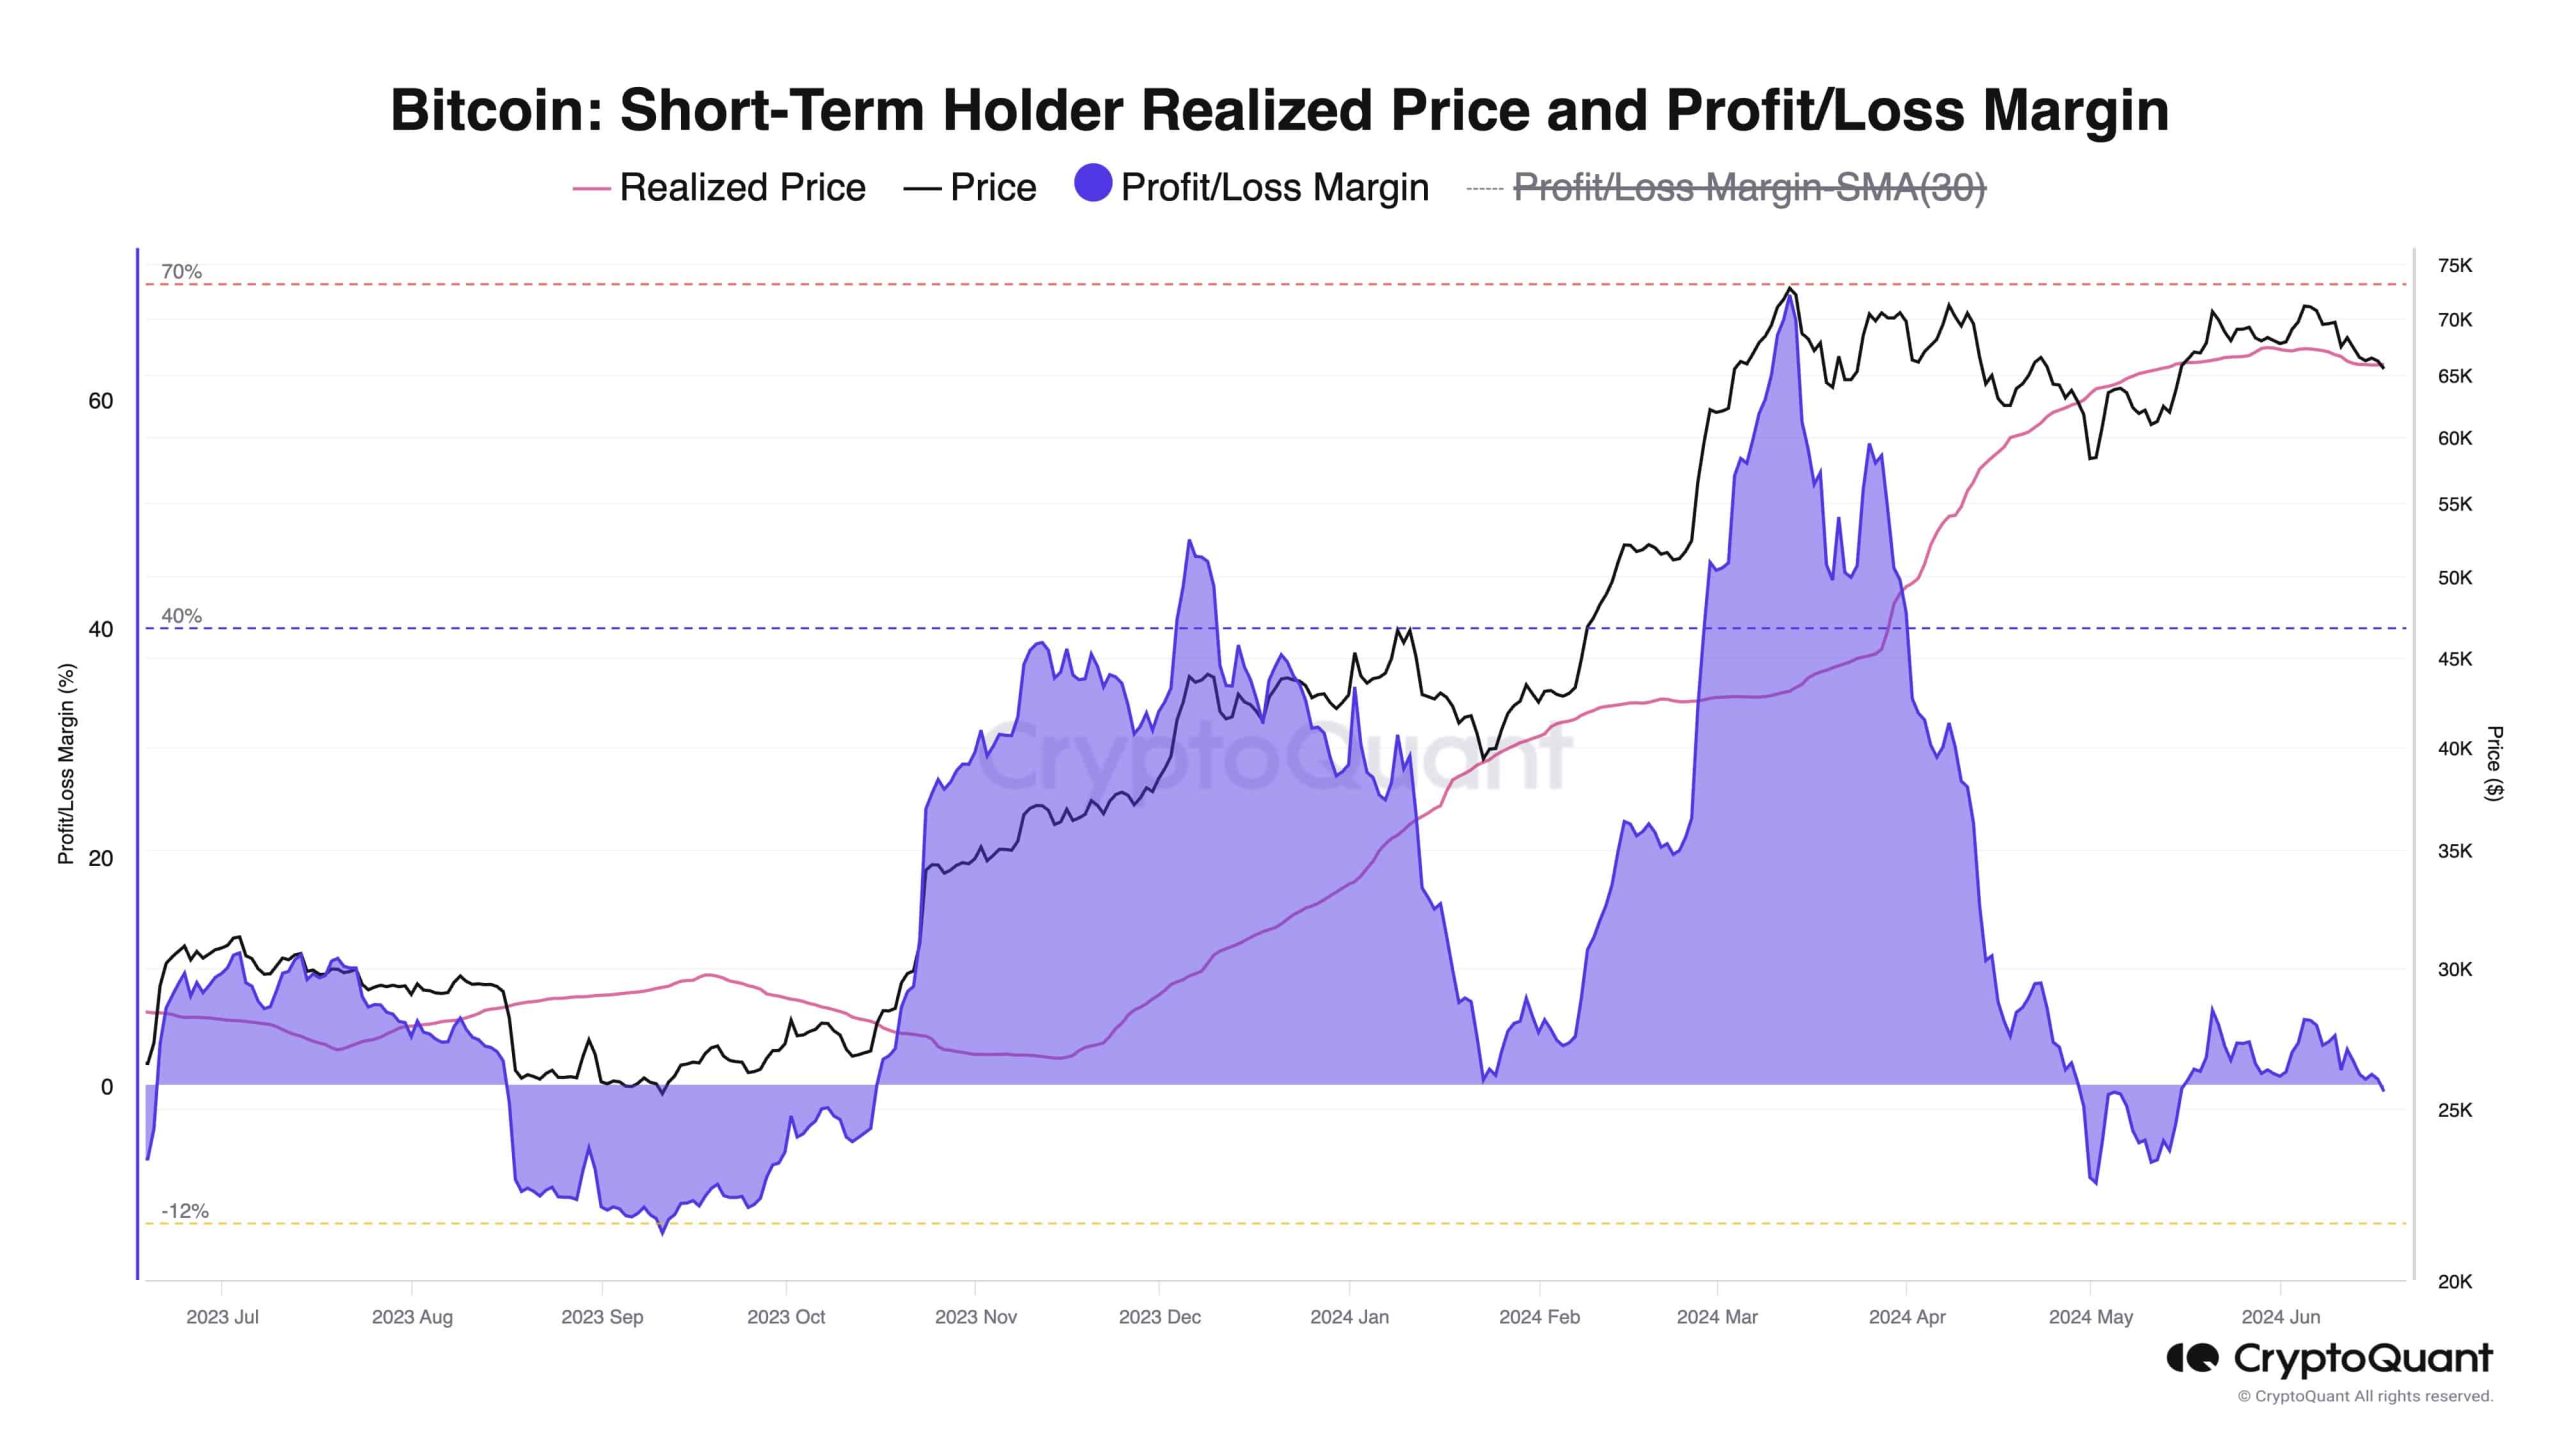
Task: Click the Profit/Loss Margin (%) y-axis title
Action: (x=66, y=763)
